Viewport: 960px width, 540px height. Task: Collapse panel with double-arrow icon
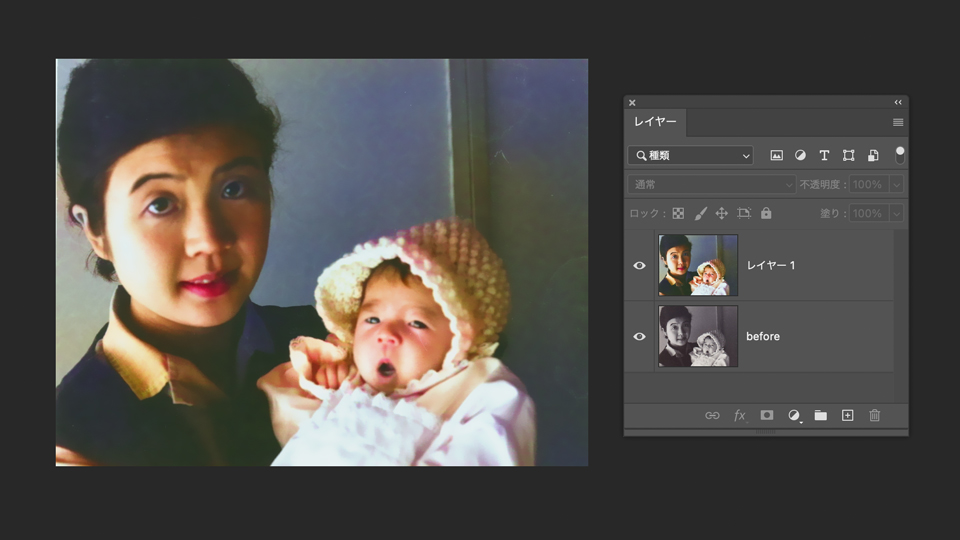point(898,102)
